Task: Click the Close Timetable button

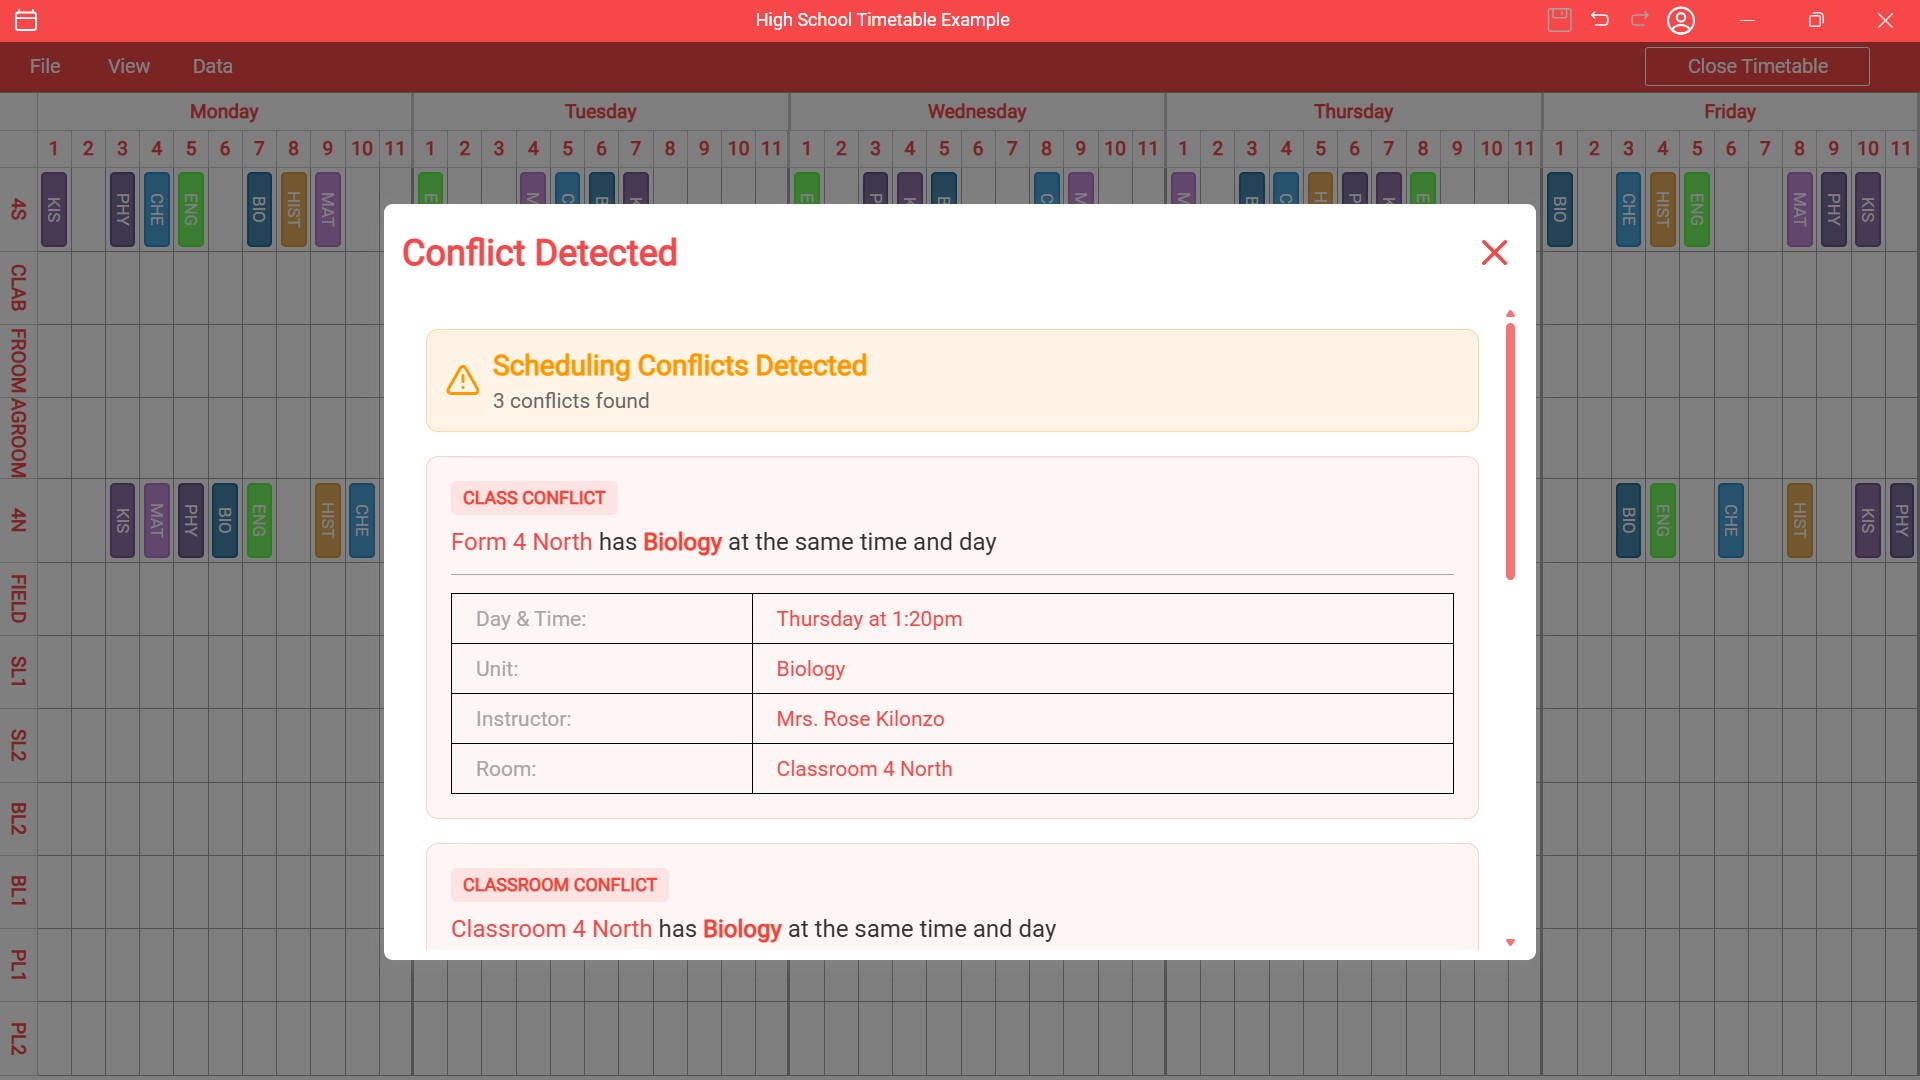Action: pos(1757,66)
